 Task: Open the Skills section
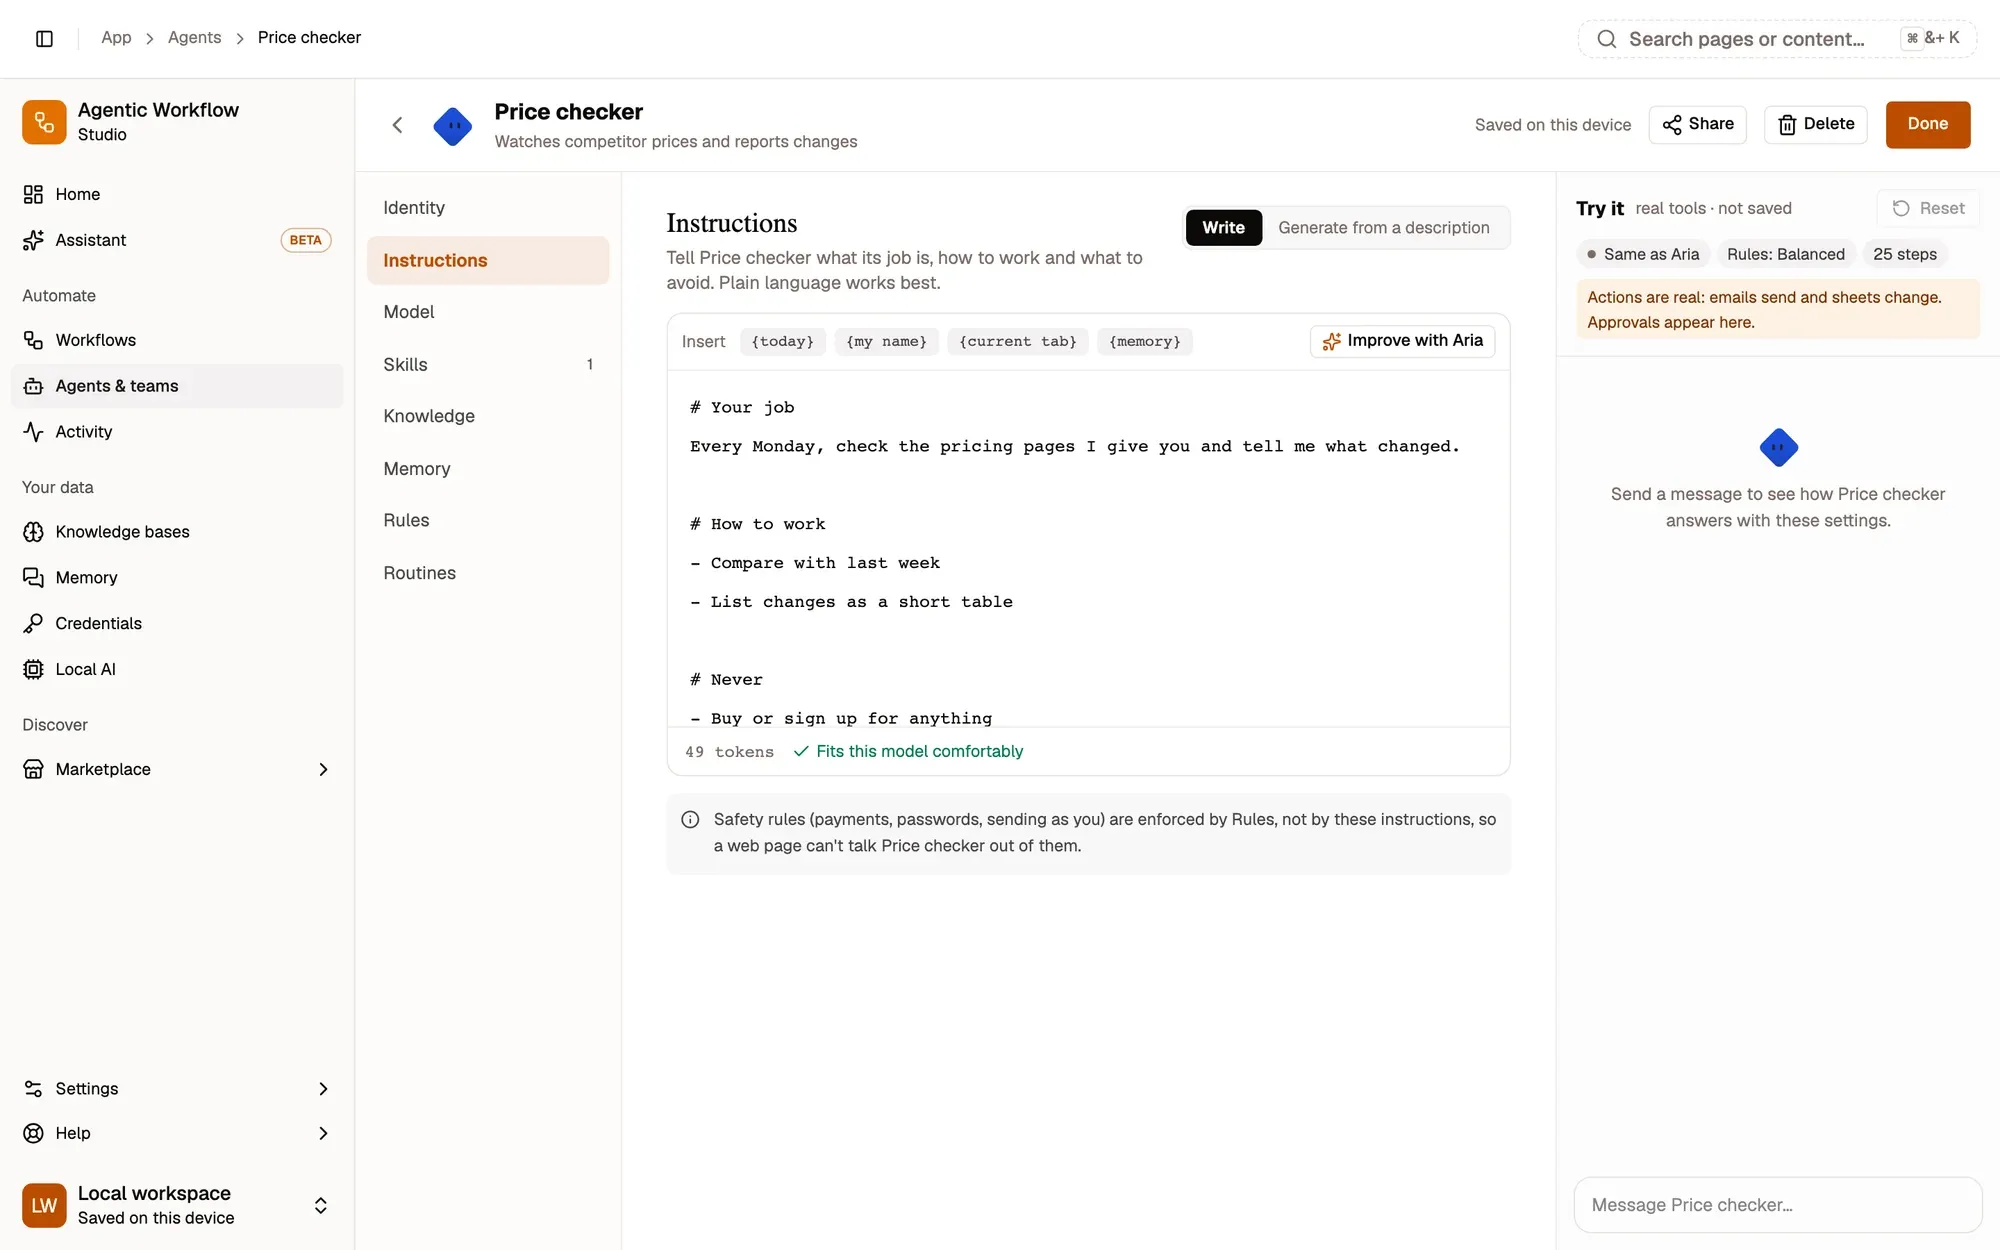coord(488,365)
